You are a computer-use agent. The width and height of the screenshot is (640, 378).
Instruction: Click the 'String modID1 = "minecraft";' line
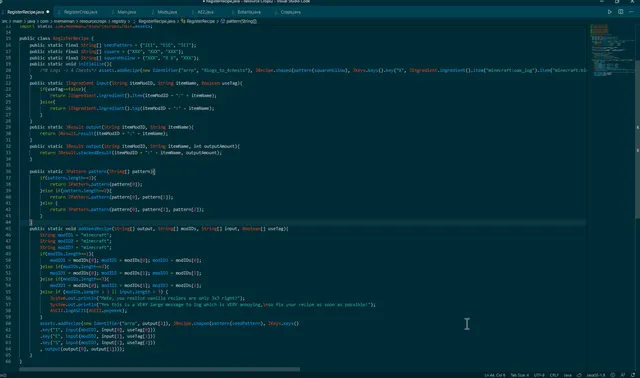click(x=76, y=235)
